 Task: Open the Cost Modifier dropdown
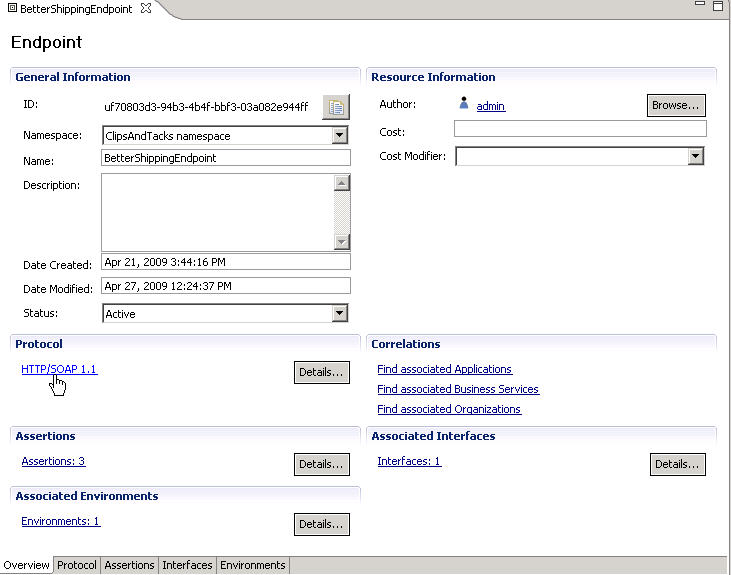pos(696,156)
